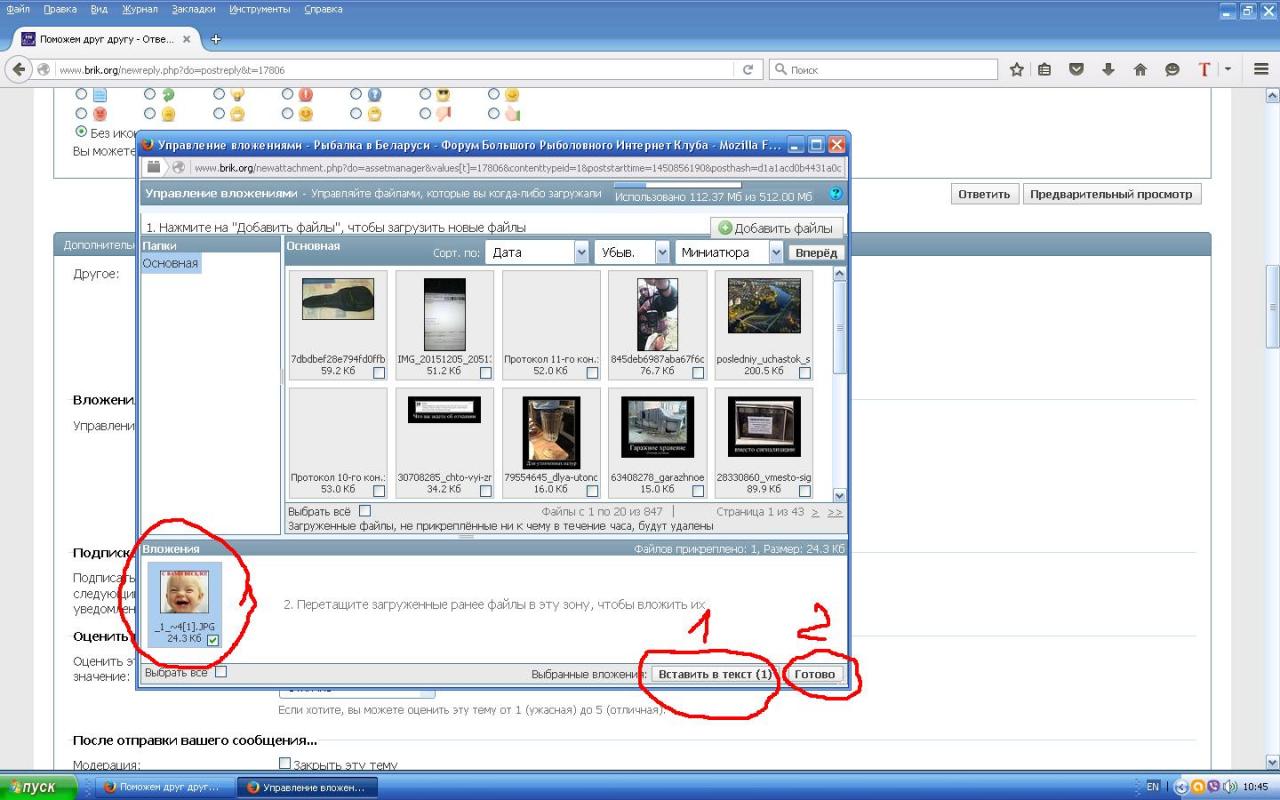
Task: Click the blue help question mark icon
Action: pos(836,194)
